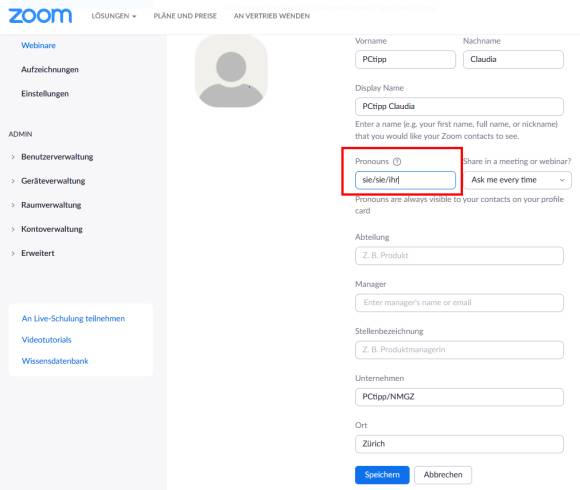Viewport: 580px width, 490px height.
Task: Open An Vertrieb wenden menu item
Action: tap(272, 16)
